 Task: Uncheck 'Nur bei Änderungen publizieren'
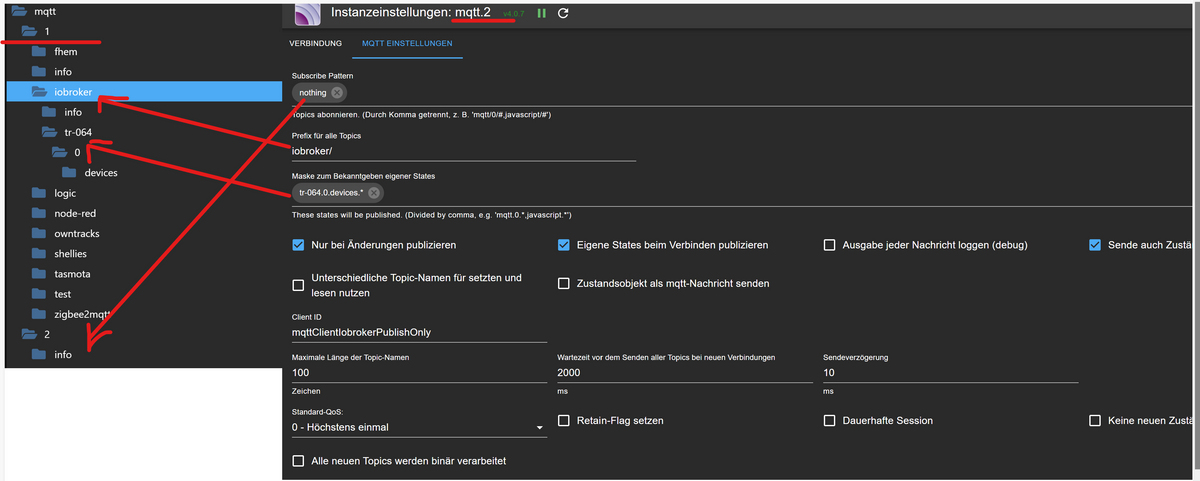click(298, 245)
